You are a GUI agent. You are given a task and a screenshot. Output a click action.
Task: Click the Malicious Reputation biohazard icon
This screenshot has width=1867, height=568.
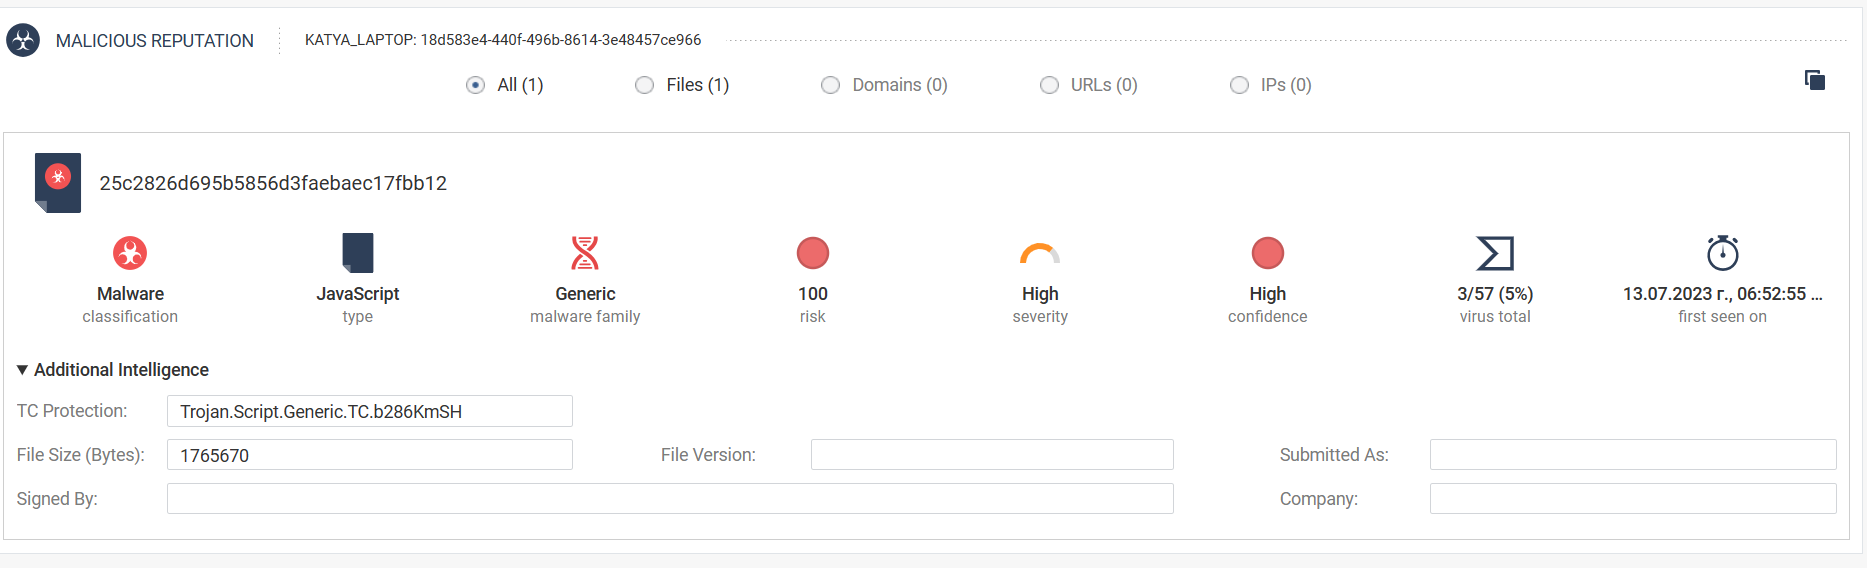[x=23, y=40]
